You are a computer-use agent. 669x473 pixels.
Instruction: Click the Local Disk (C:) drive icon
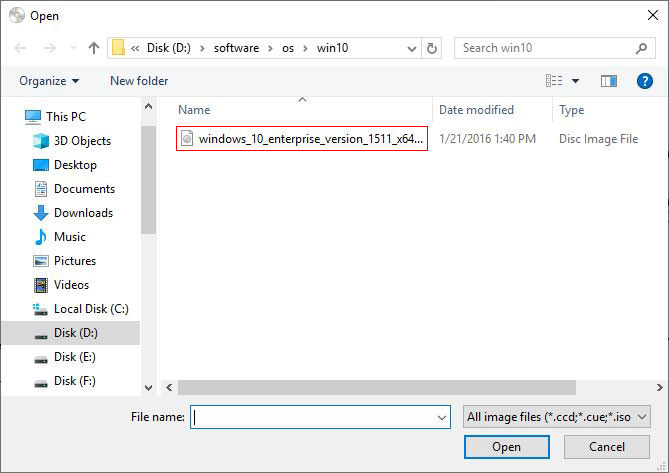pos(41,309)
